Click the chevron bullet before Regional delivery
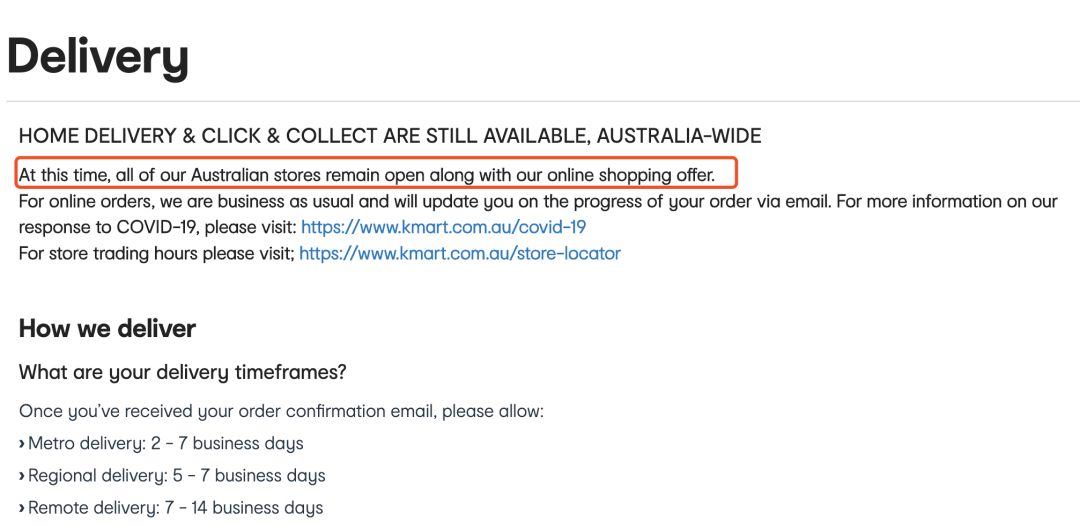Image resolution: width=1080 pixels, height=526 pixels. click(x=22, y=476)
